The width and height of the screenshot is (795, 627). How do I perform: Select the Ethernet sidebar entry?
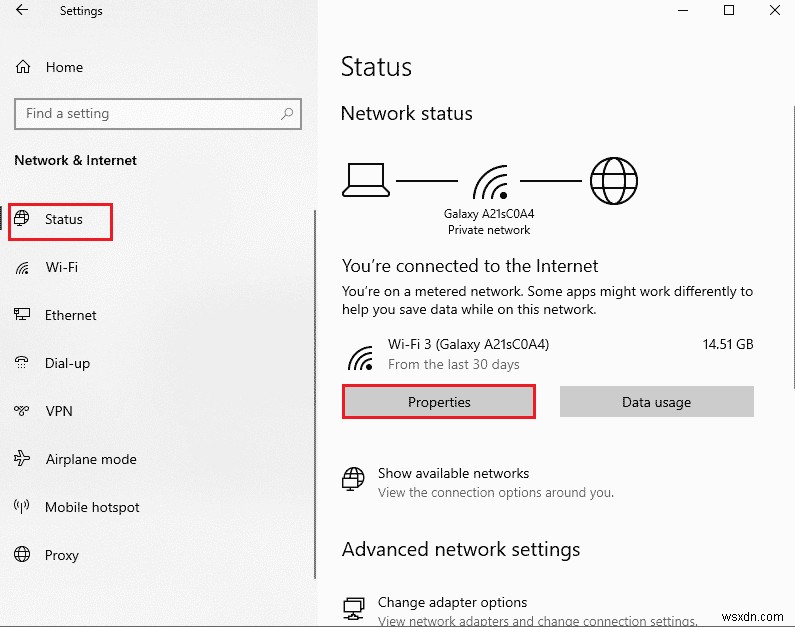(70, 315)
